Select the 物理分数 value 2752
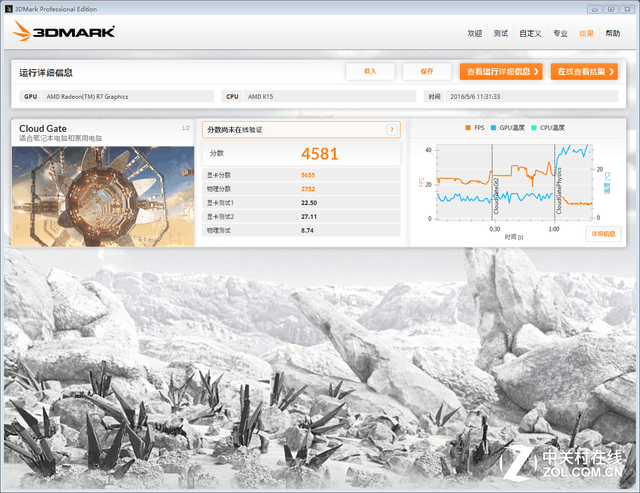640x493 pixels. click(308, 189)
